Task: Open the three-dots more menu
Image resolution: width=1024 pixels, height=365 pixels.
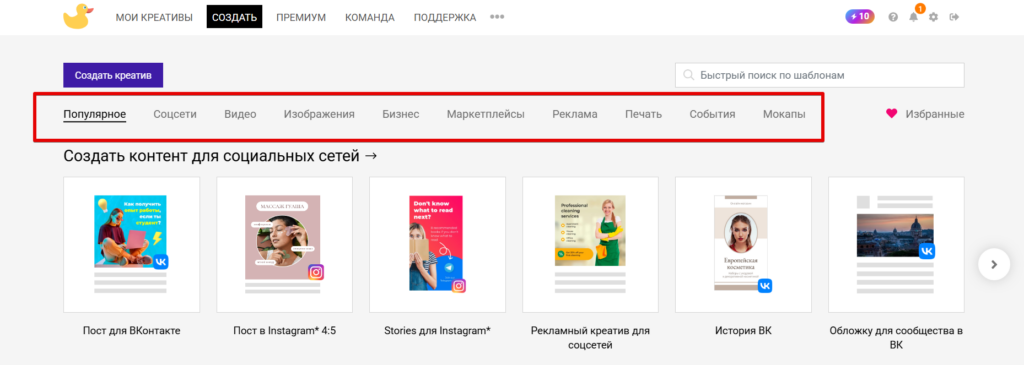Action: (x=497, y=17)
